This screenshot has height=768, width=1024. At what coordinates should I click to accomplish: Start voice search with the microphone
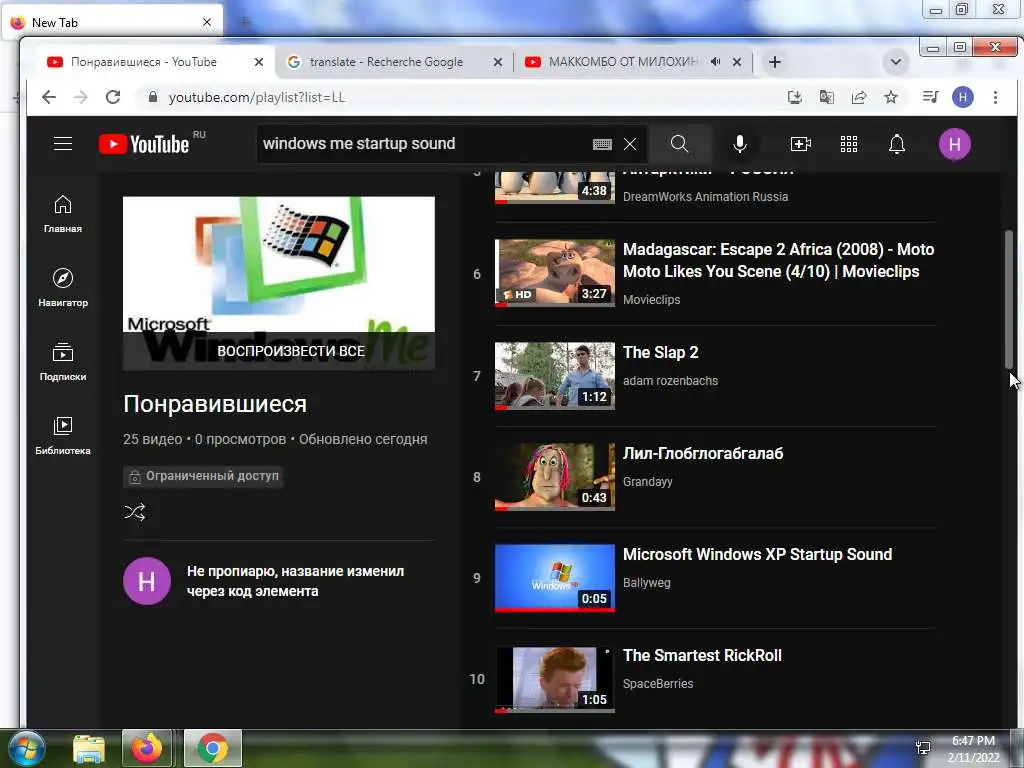pos(739,144)
